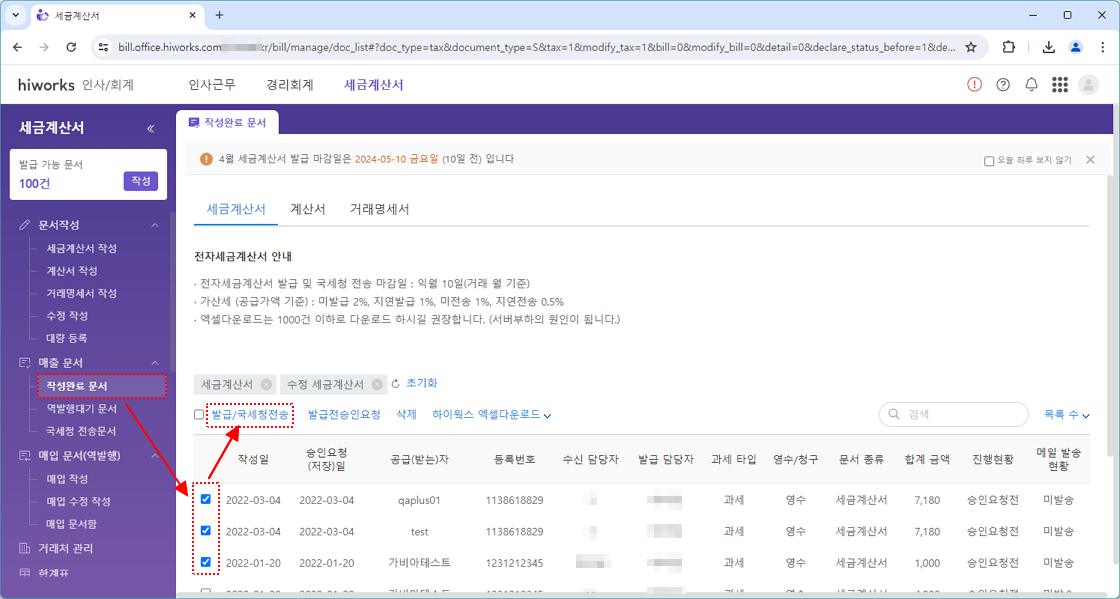Screen dimensions: 1120x599
Task: Click the 진행현황 column header
Action: [993, 459]
